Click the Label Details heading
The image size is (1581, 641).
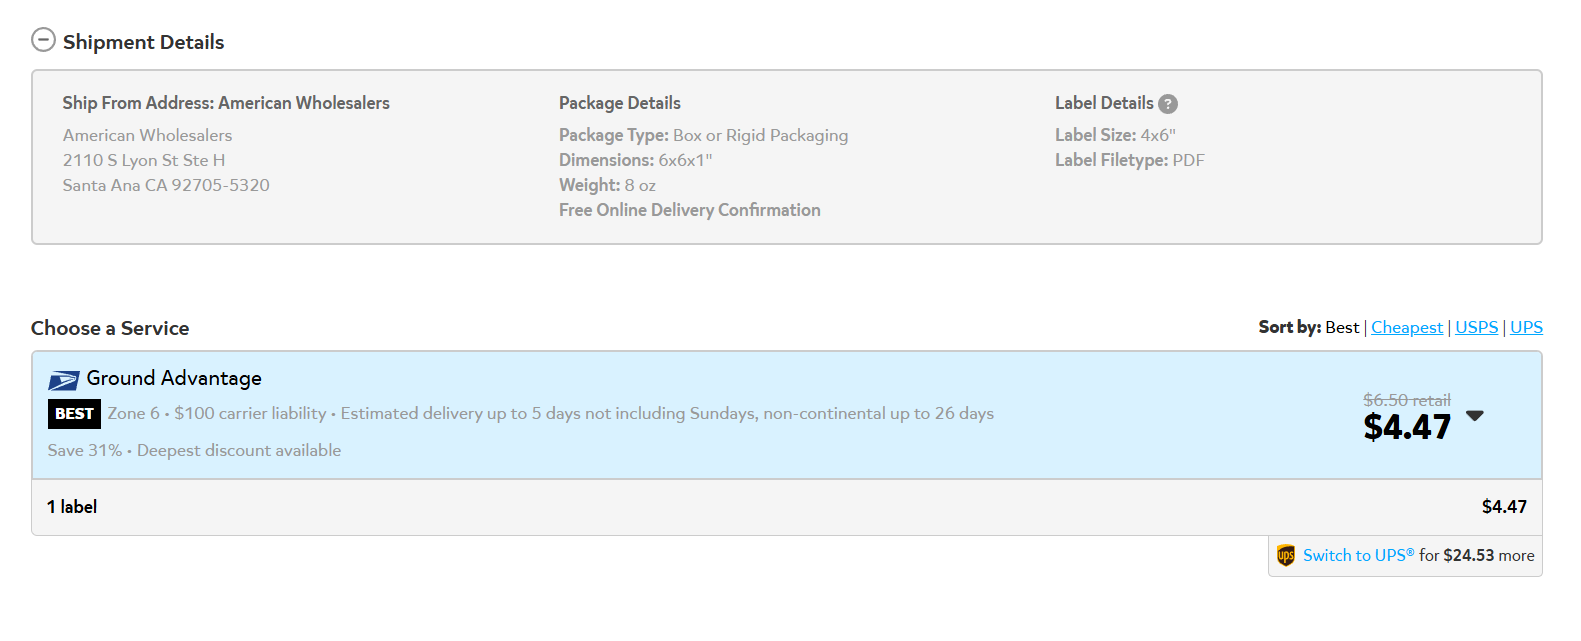1104,103
